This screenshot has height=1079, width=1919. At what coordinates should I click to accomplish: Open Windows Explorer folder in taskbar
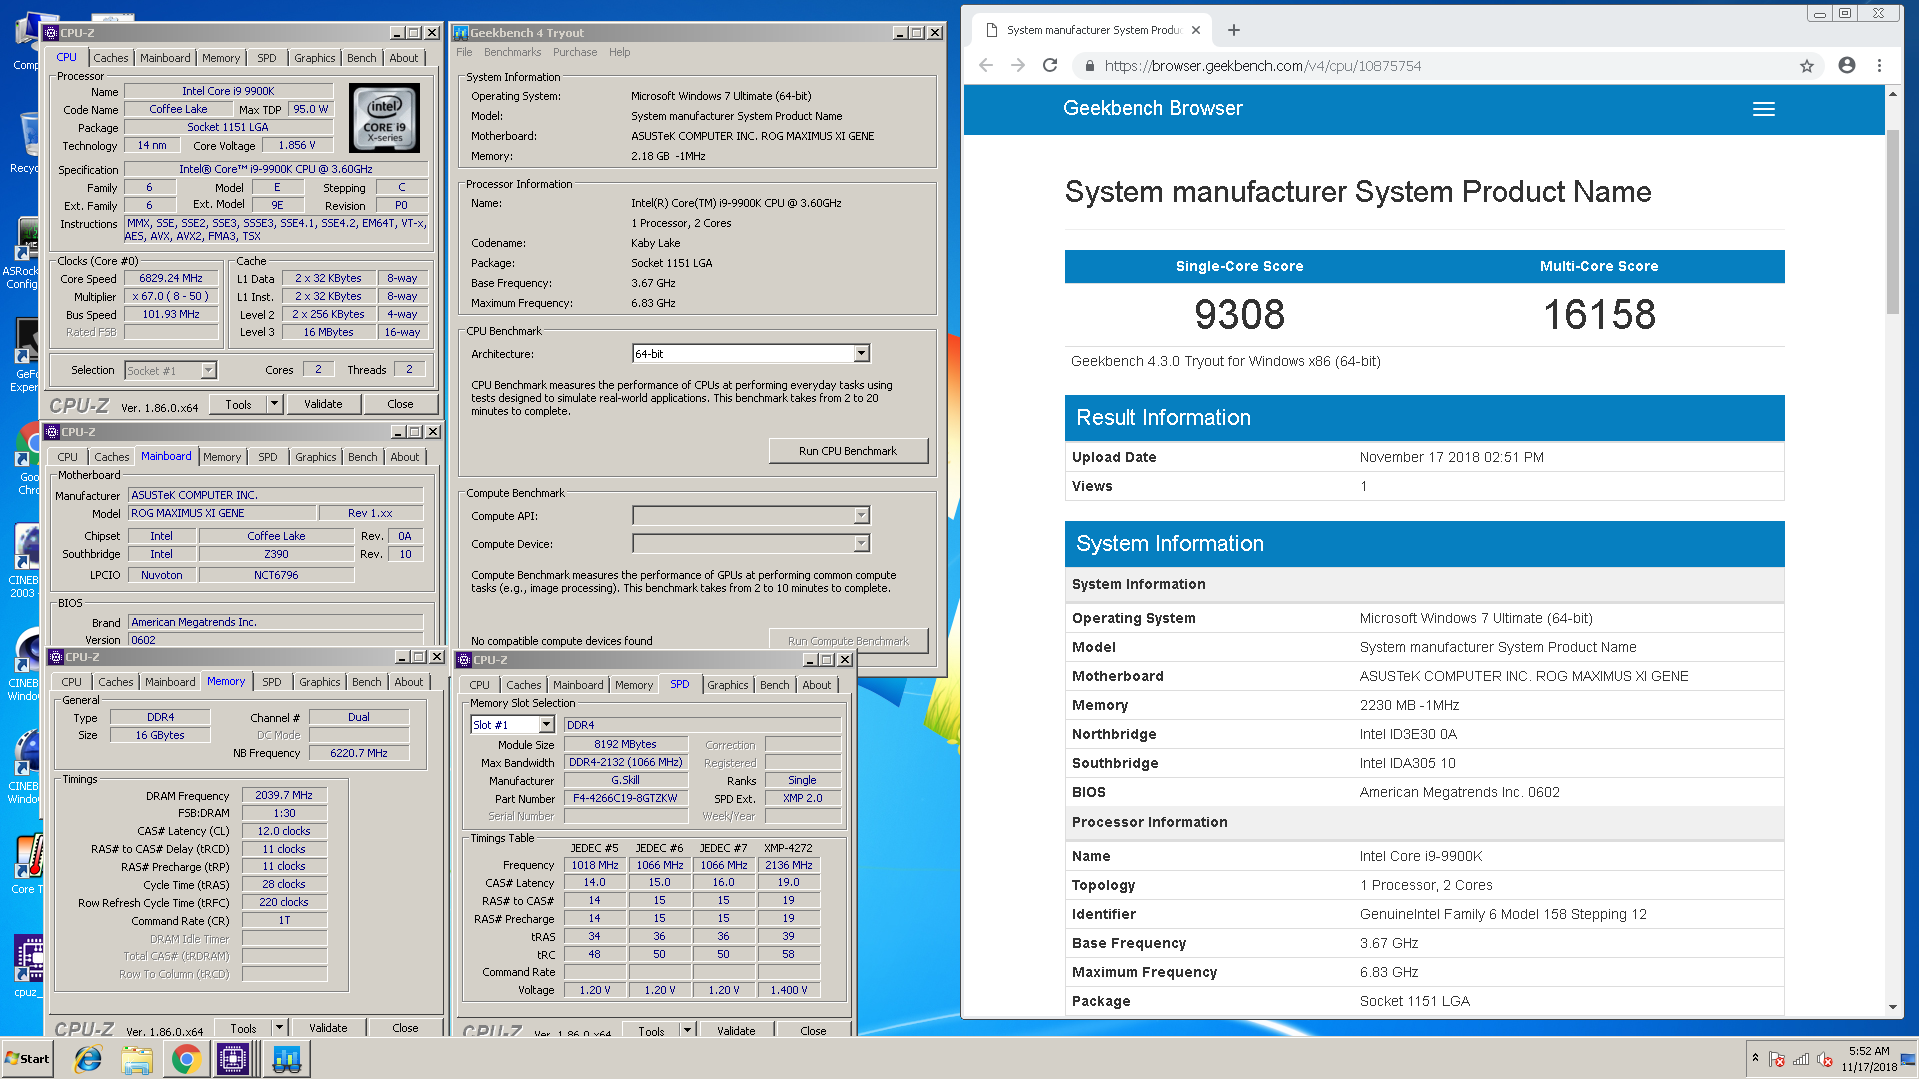tap(137, 1058)
